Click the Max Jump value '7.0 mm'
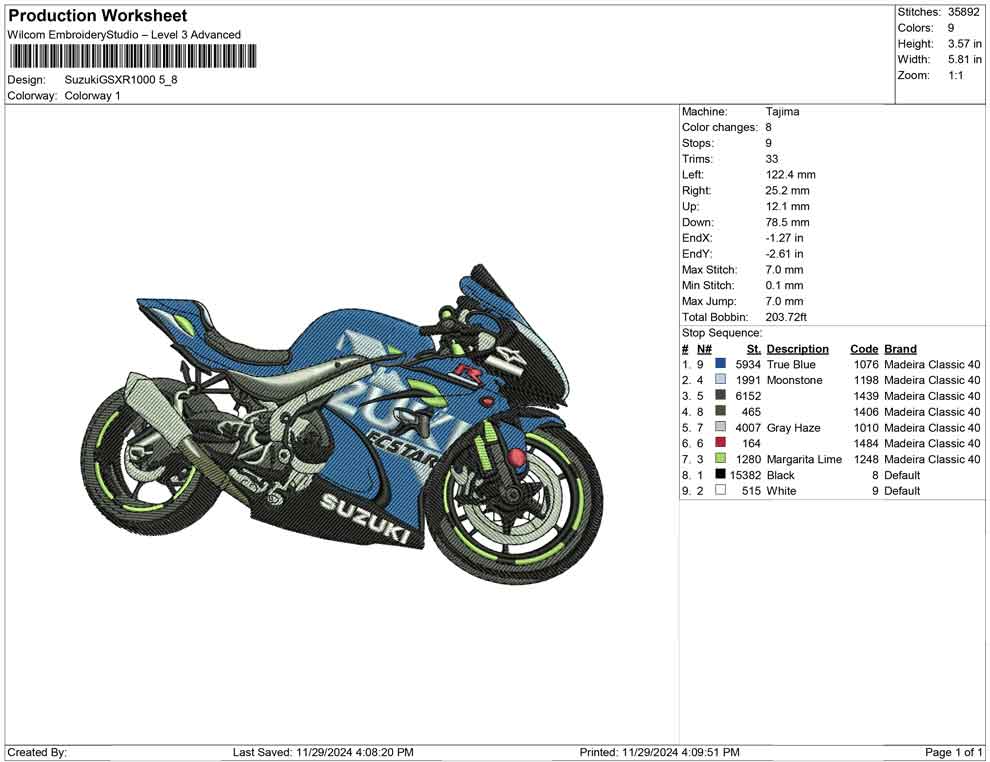The height and width of the screenshot is (762, 990). [x=784, y=301]
